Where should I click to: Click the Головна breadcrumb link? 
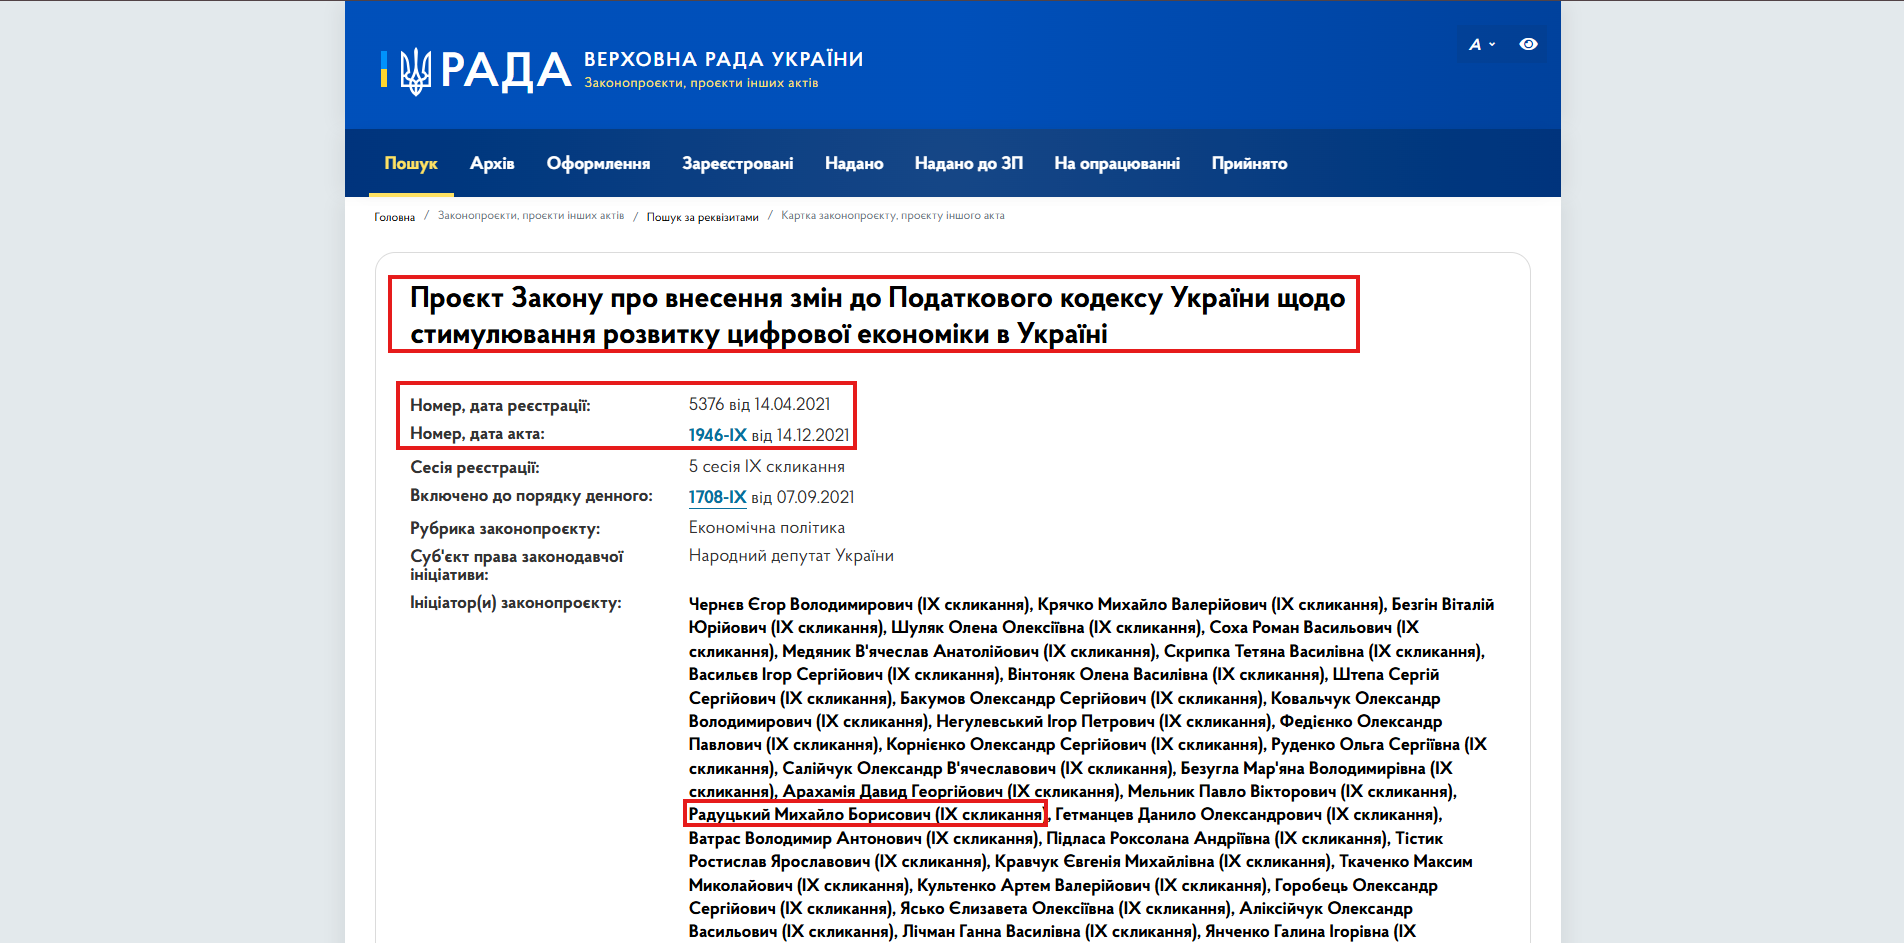point(394,217)
